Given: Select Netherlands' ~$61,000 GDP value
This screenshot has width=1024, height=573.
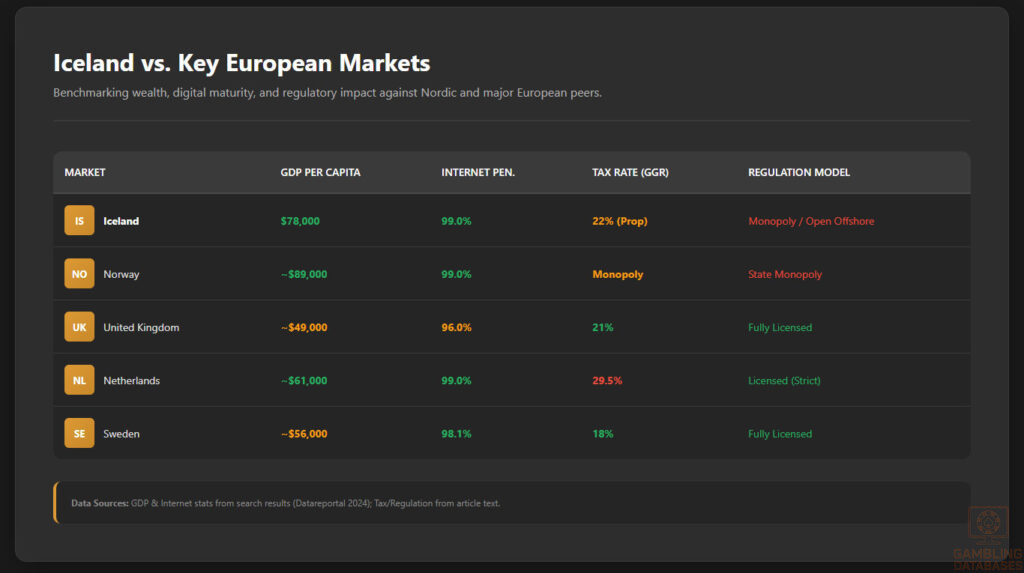Looking at the screenshot, I should [x=304, y=380].
